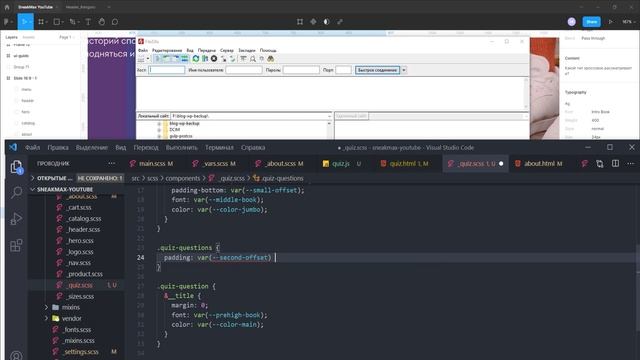
Task: Expand the mixins folder in VS Code explorer
Action: click(47, 307)
